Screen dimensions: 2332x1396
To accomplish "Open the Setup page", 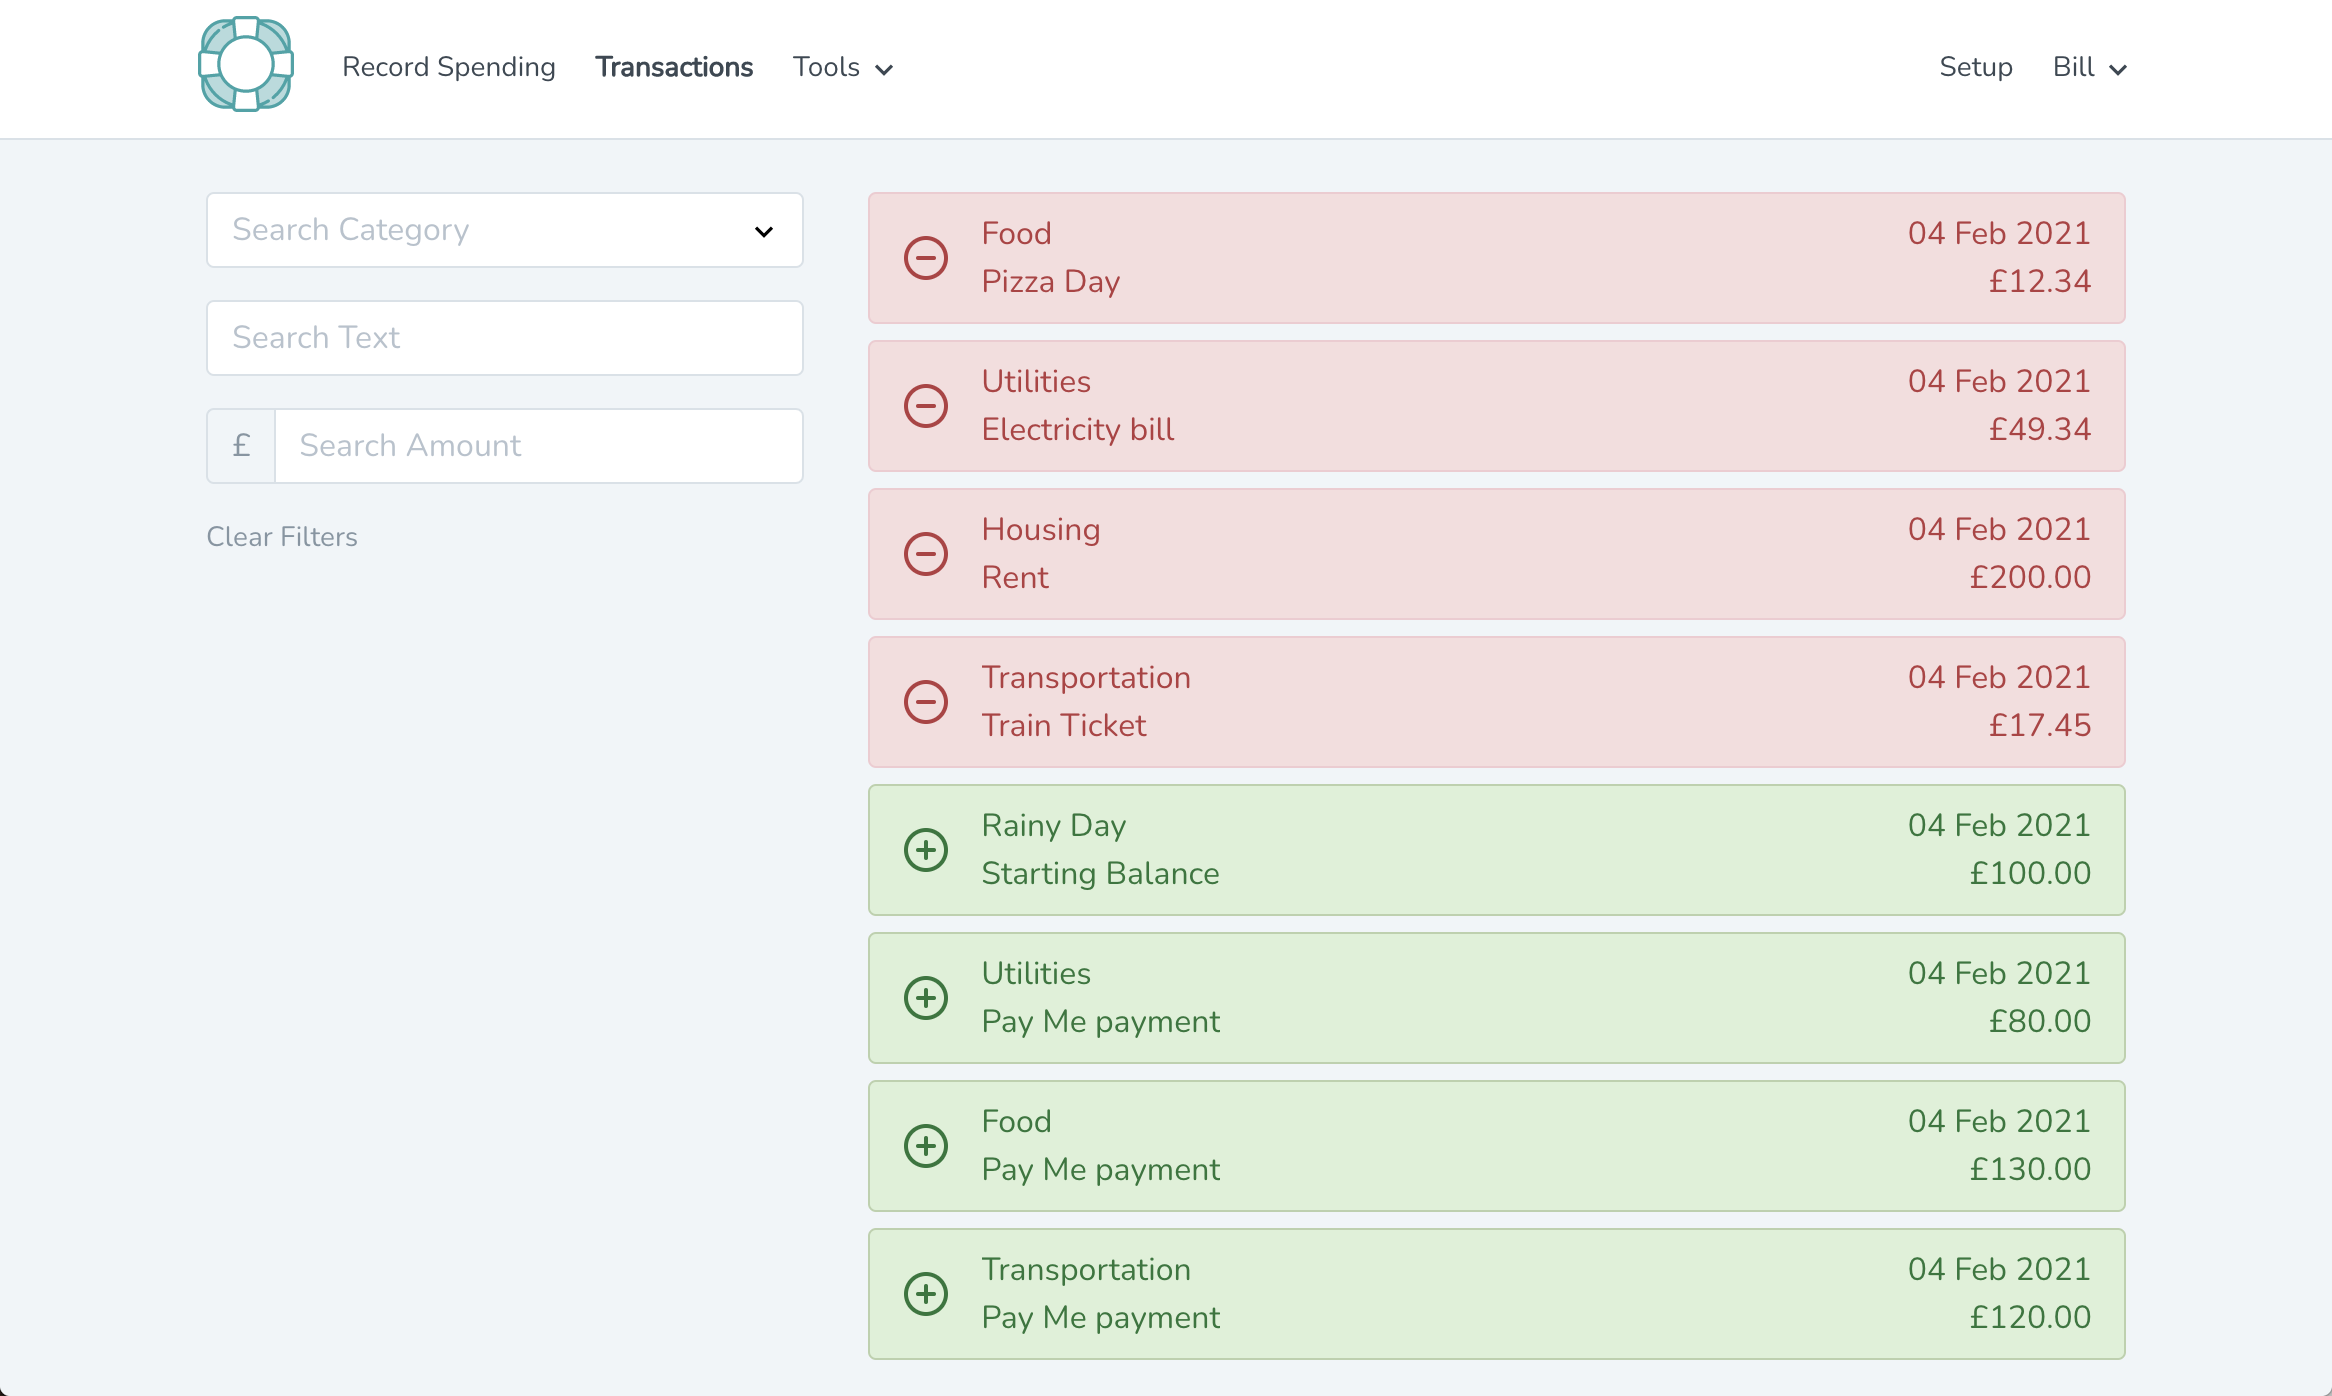I will coord(1975,67).
